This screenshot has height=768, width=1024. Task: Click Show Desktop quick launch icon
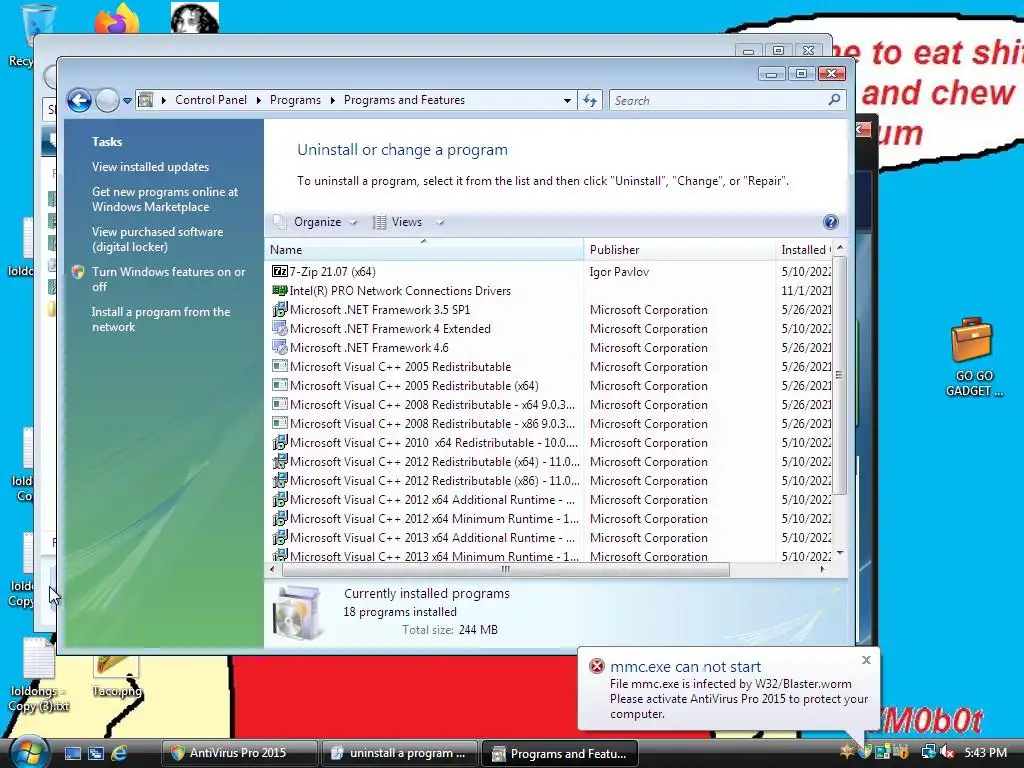tap(72, 753)
